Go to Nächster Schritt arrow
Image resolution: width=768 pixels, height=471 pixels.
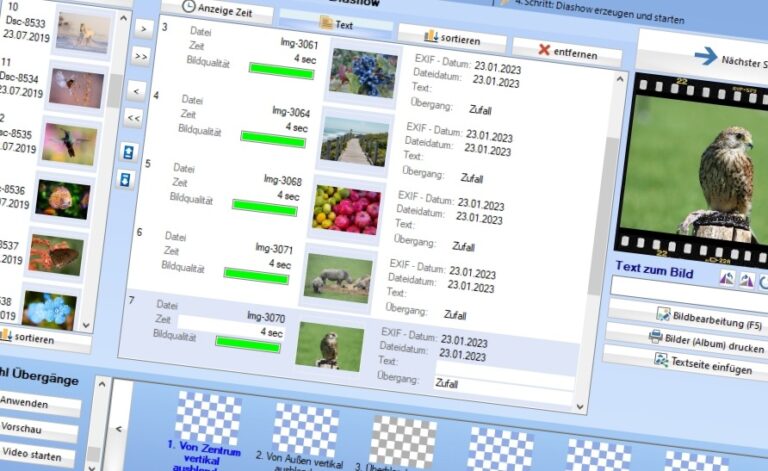point(706,56)
